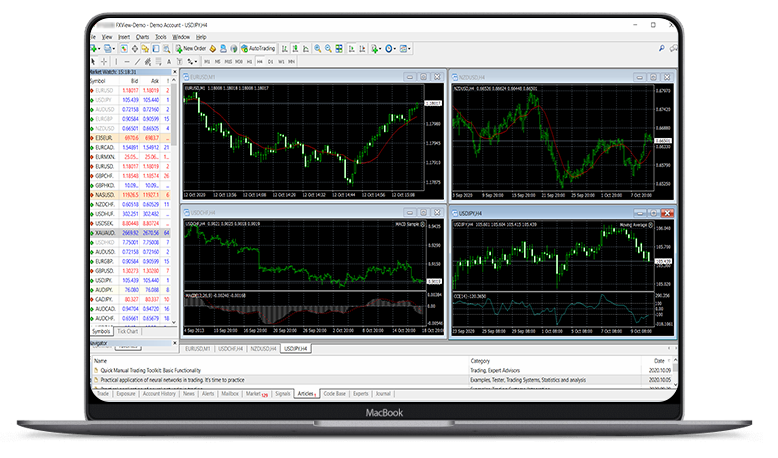The image size is (778, 458).
Task: Expand the Indicators dropdown arrow
Action: click(380, 49)
